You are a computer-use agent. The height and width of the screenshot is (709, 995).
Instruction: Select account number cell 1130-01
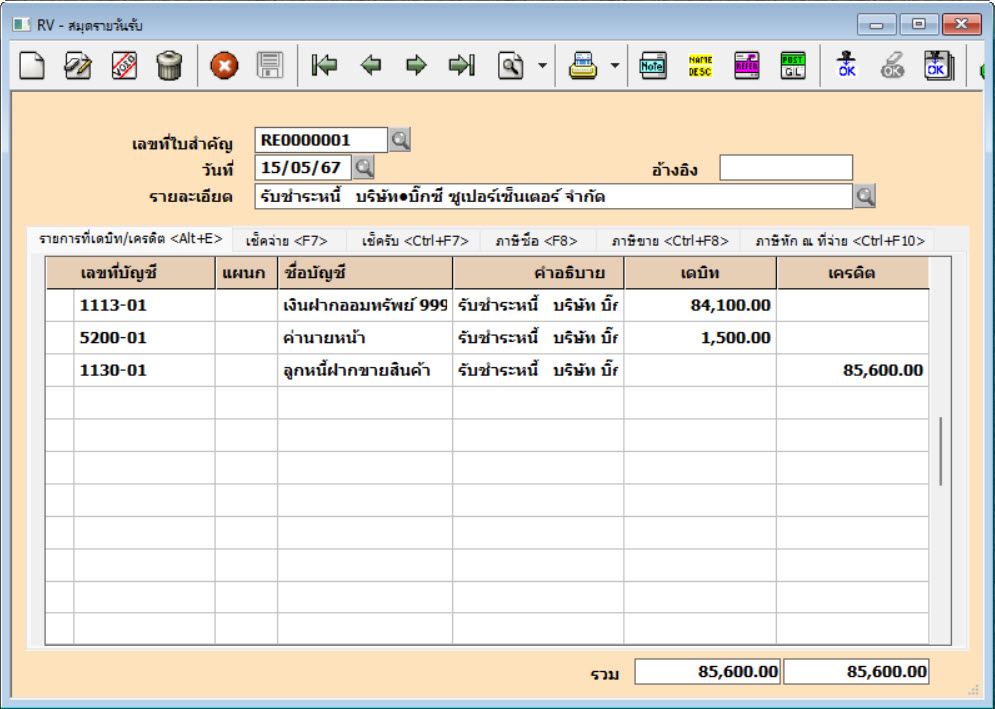(144, 370)
